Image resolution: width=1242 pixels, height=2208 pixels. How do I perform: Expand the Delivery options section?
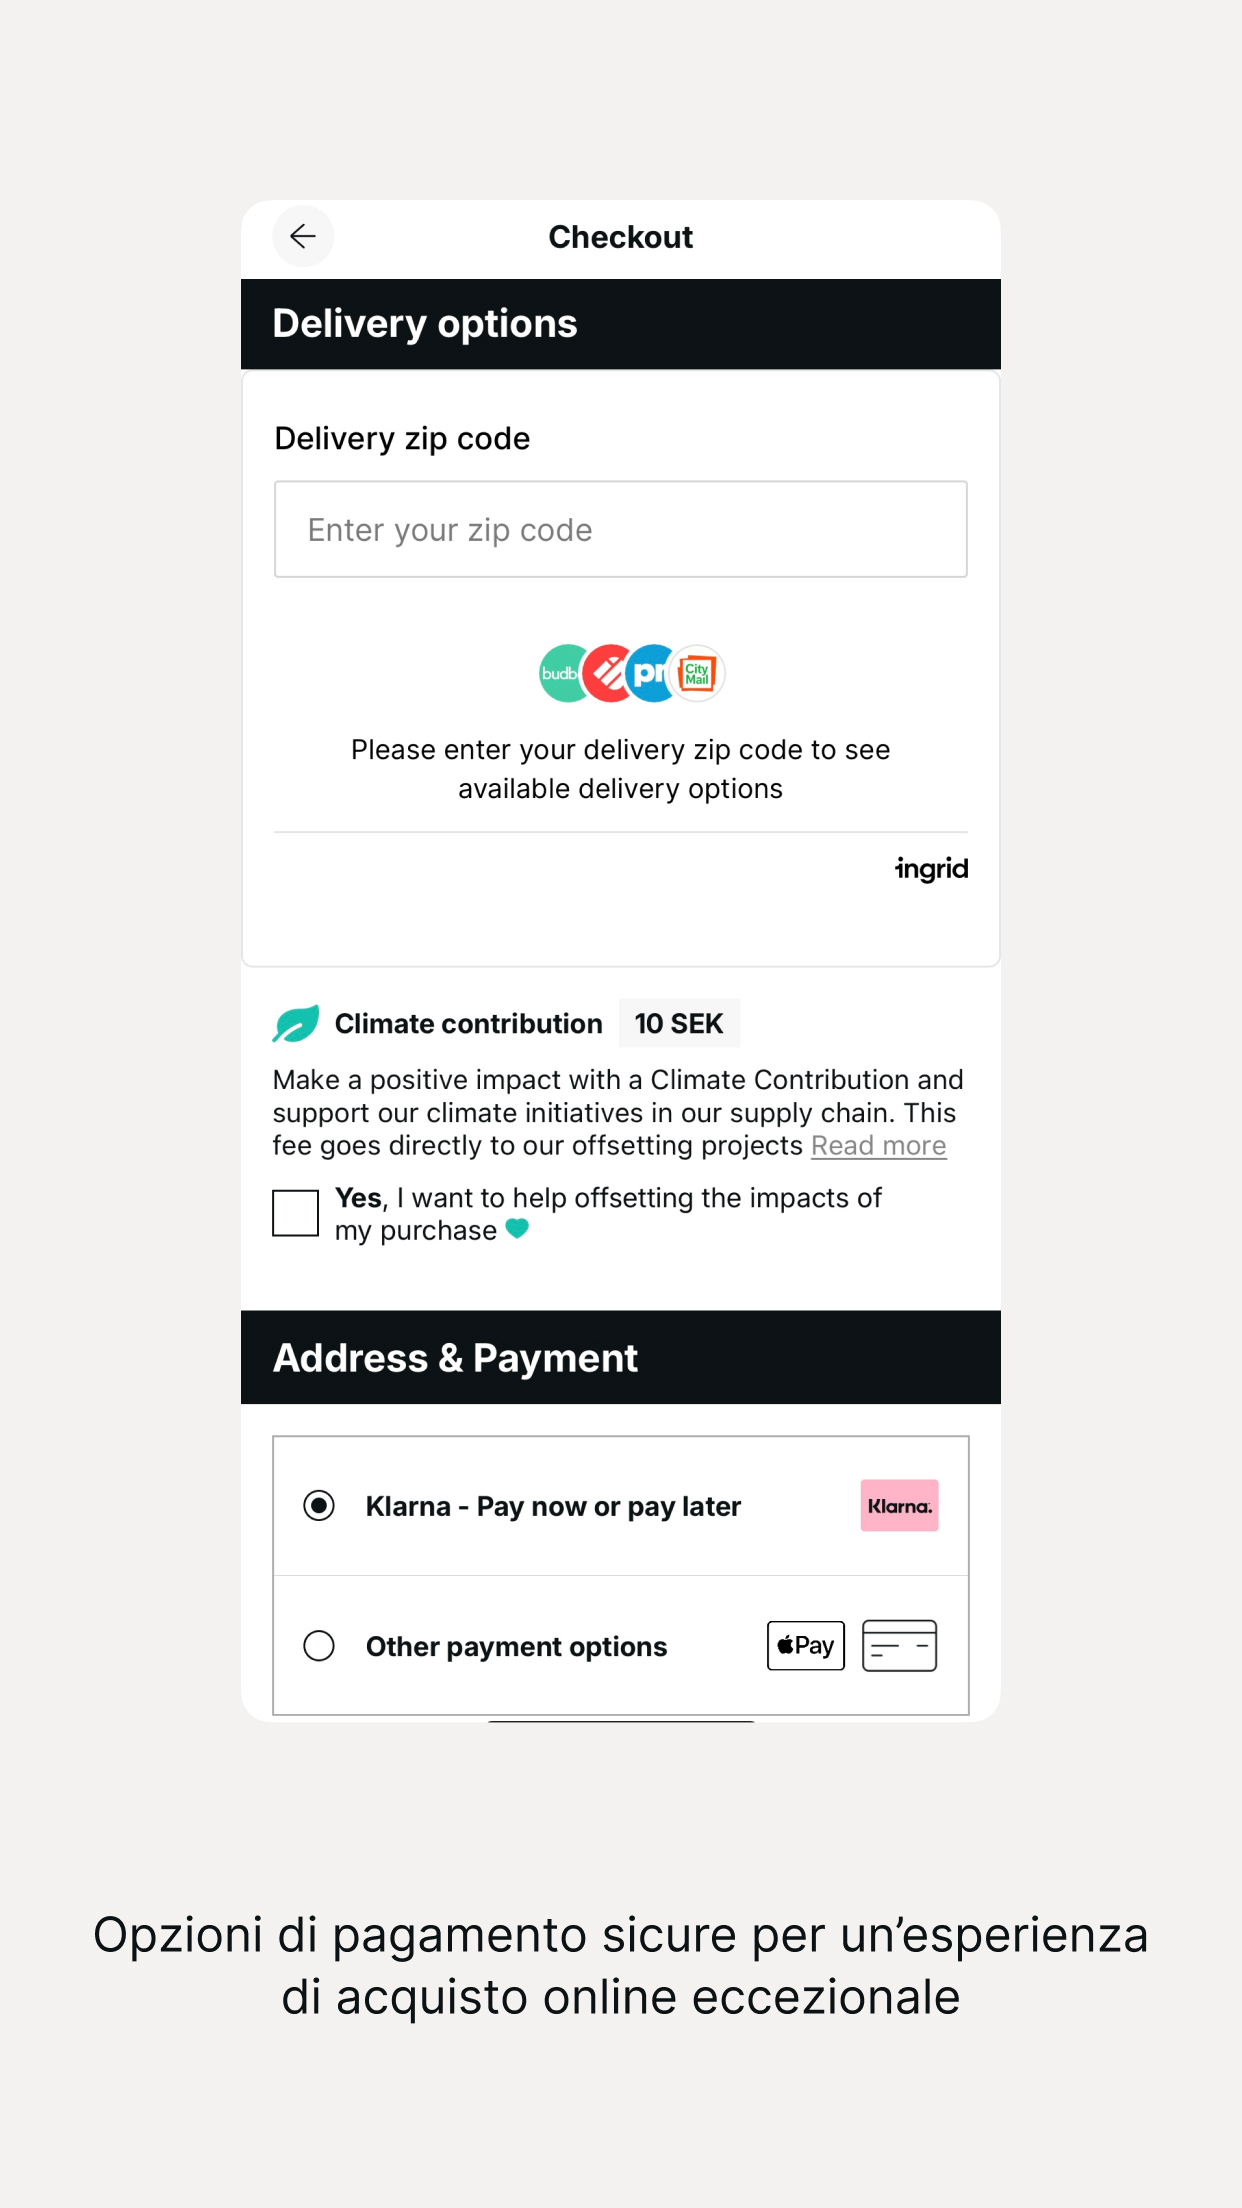coord(620,322)
